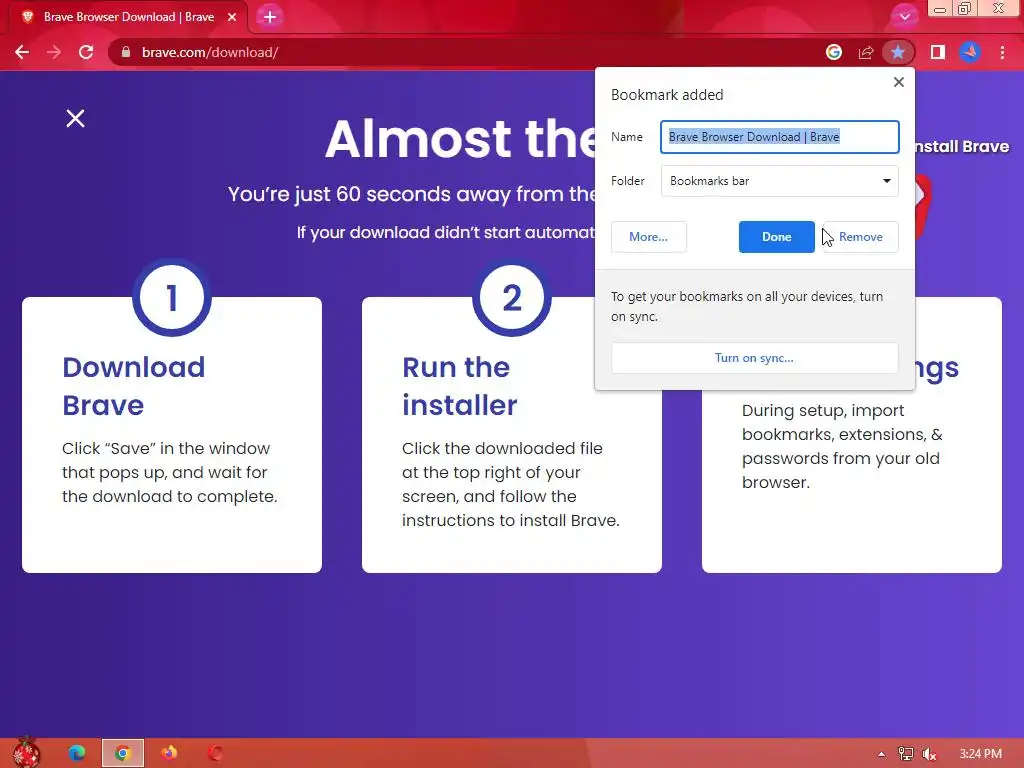Open the profile avatar menu
Viewport: 1024px width, 768px height.
970,52
